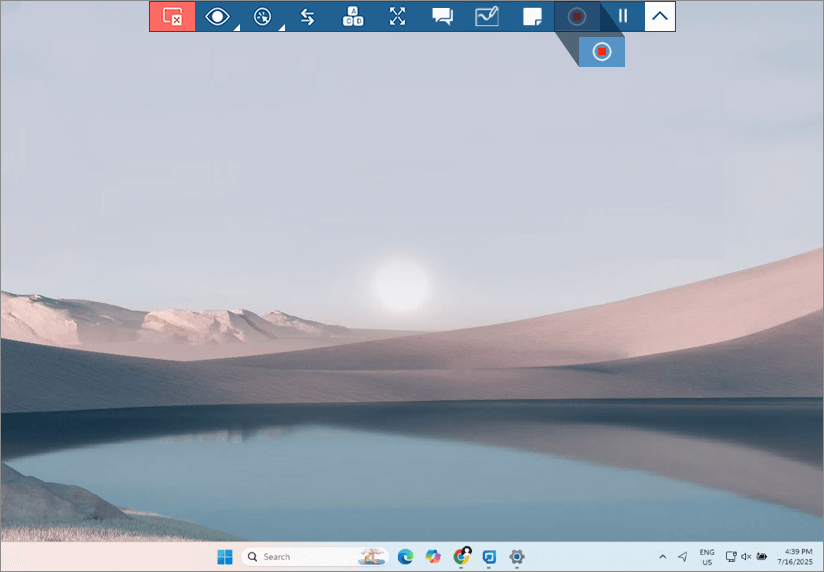Click the file transfer arrows icon
The image size is (824, 572).
308,17
